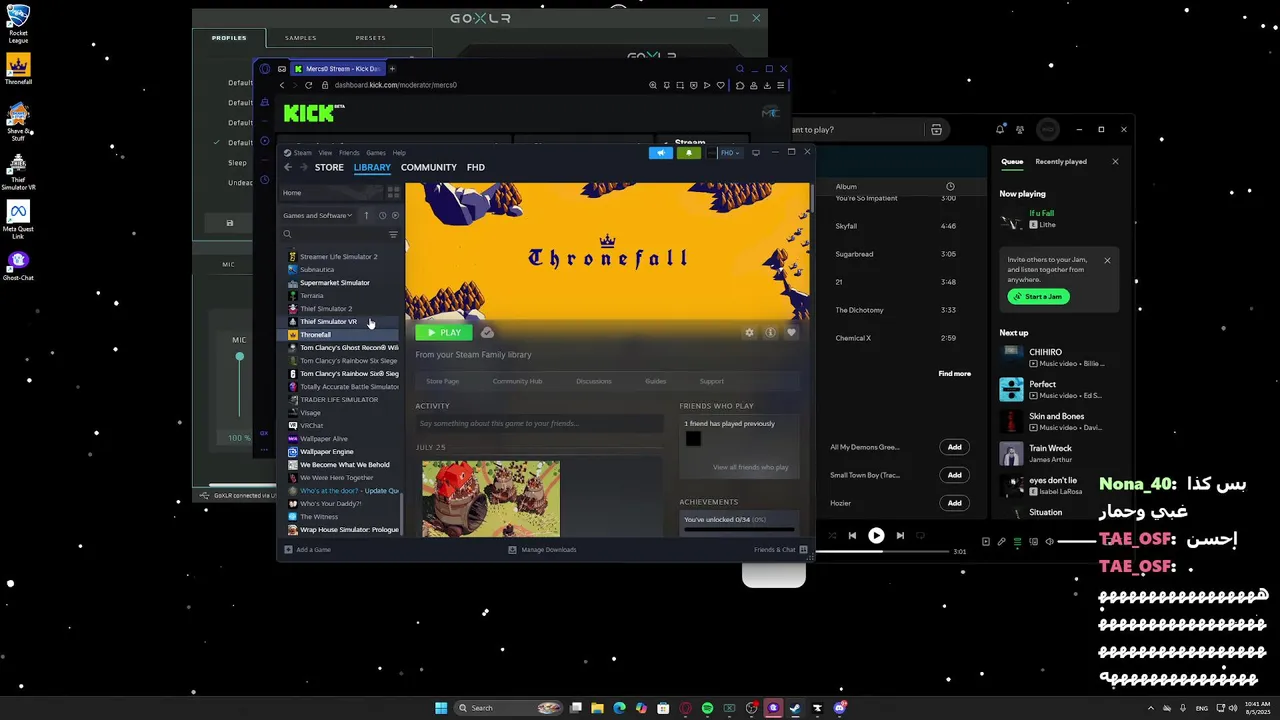Open View menu in Steam

pos(325,153)
